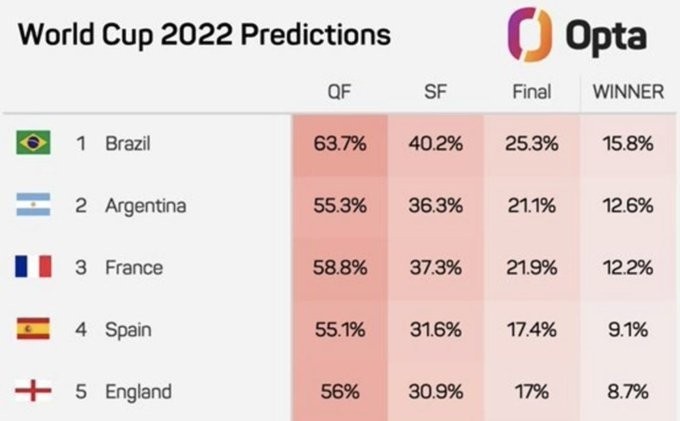Image resolution: width=680 pixels, height=421 pixels.
Task: Select the QF column header
Action: click(339, 92)
